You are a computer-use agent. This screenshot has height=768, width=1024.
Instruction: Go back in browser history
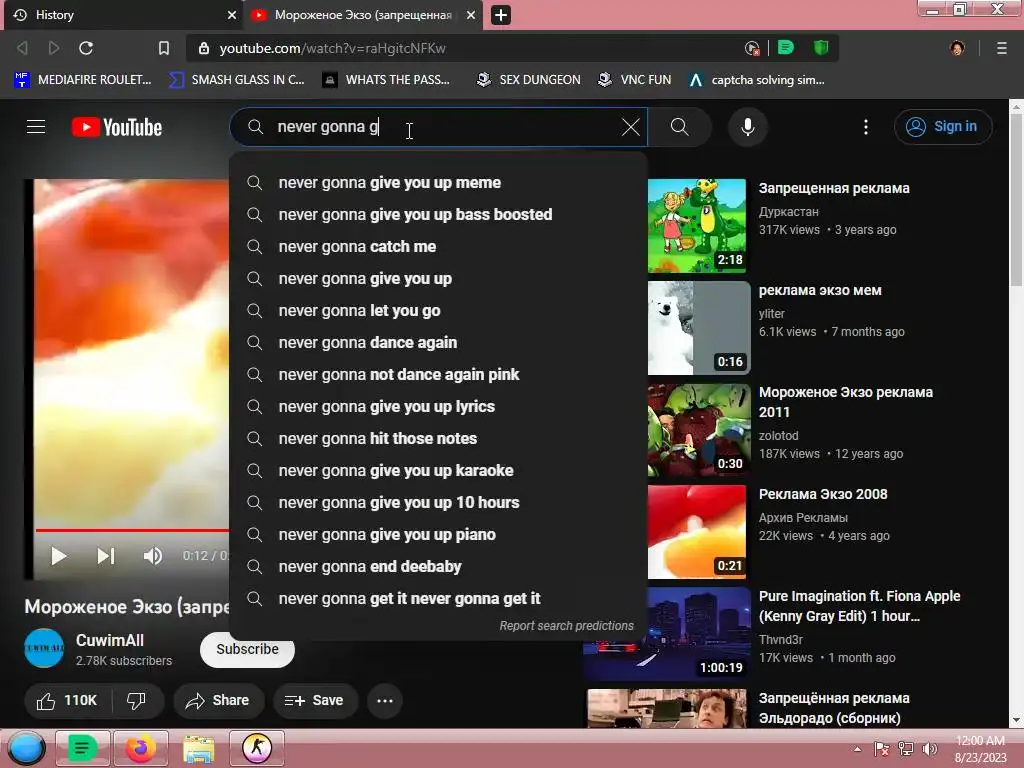[x=23, y=48]
